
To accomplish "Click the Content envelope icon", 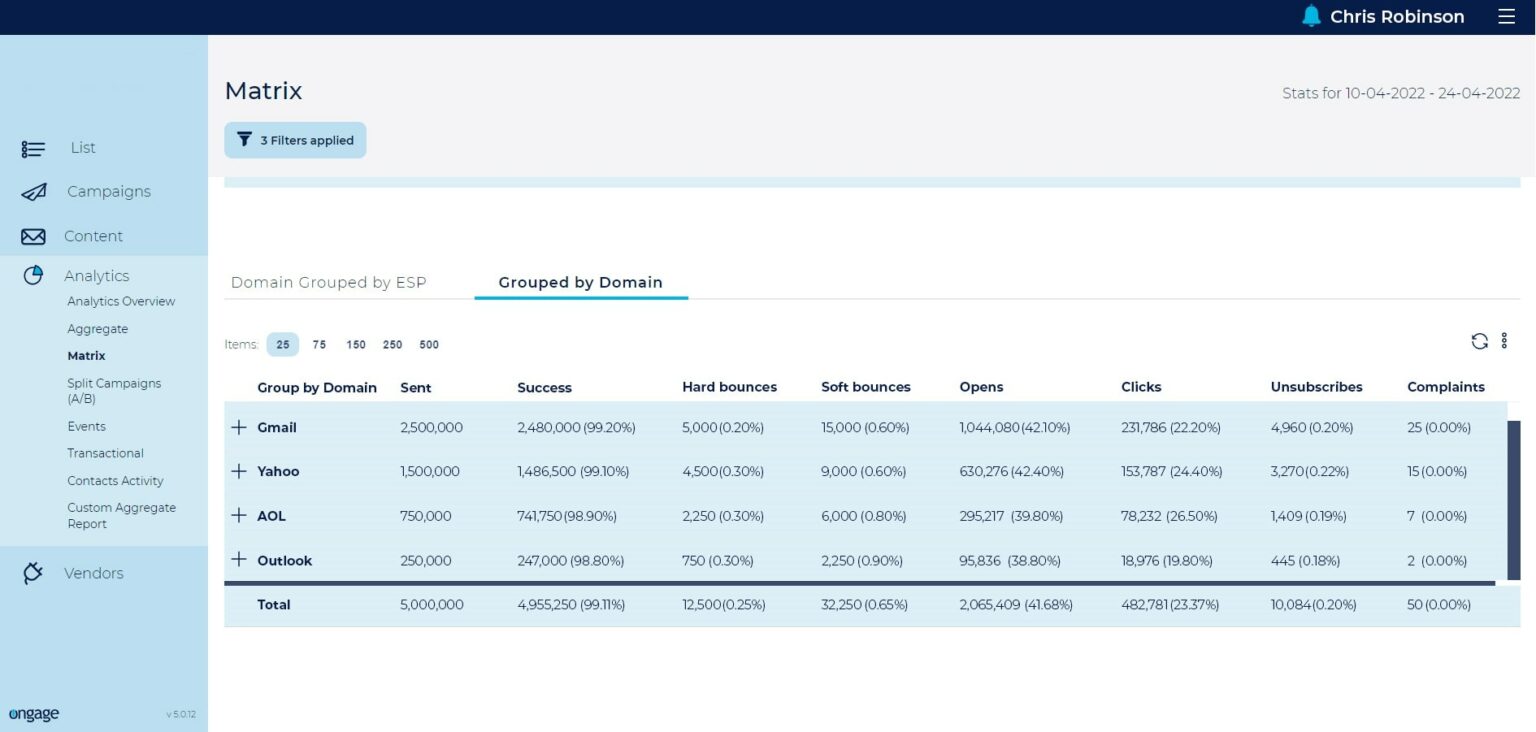I will [x=33, y=237].
